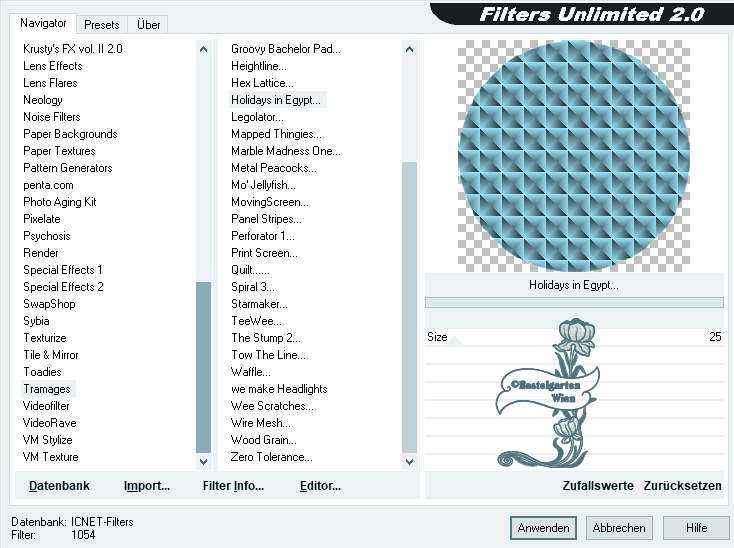734x548 pixels.
Task: Select Holidays in Egypt... filter in list
Action: coord(276,100)
